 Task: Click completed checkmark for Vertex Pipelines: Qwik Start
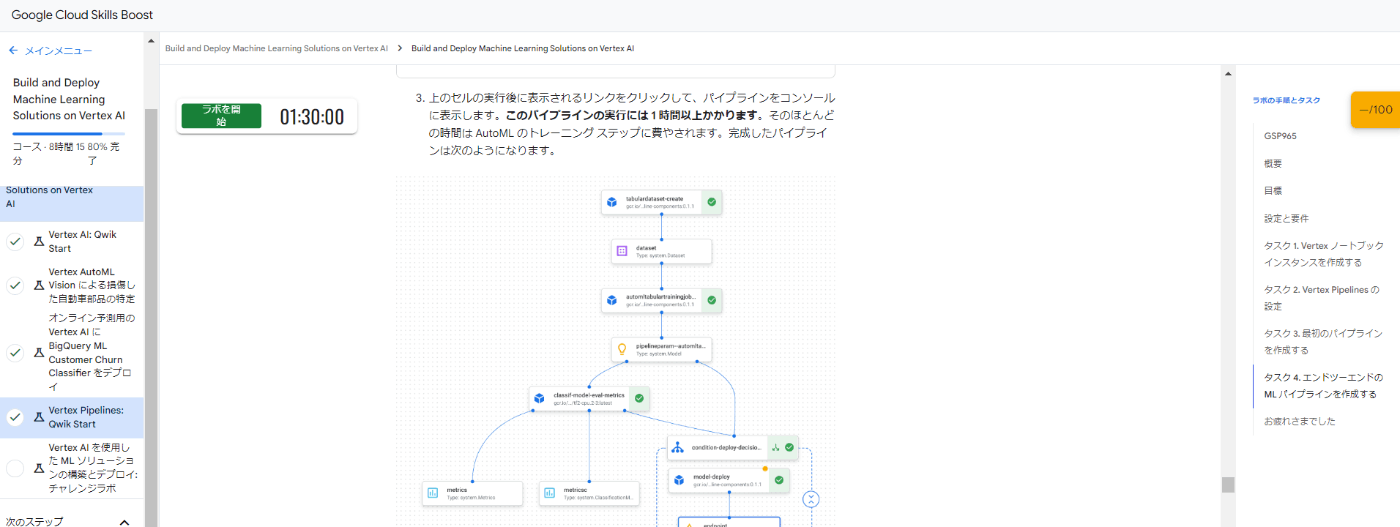tap(15, 417)
